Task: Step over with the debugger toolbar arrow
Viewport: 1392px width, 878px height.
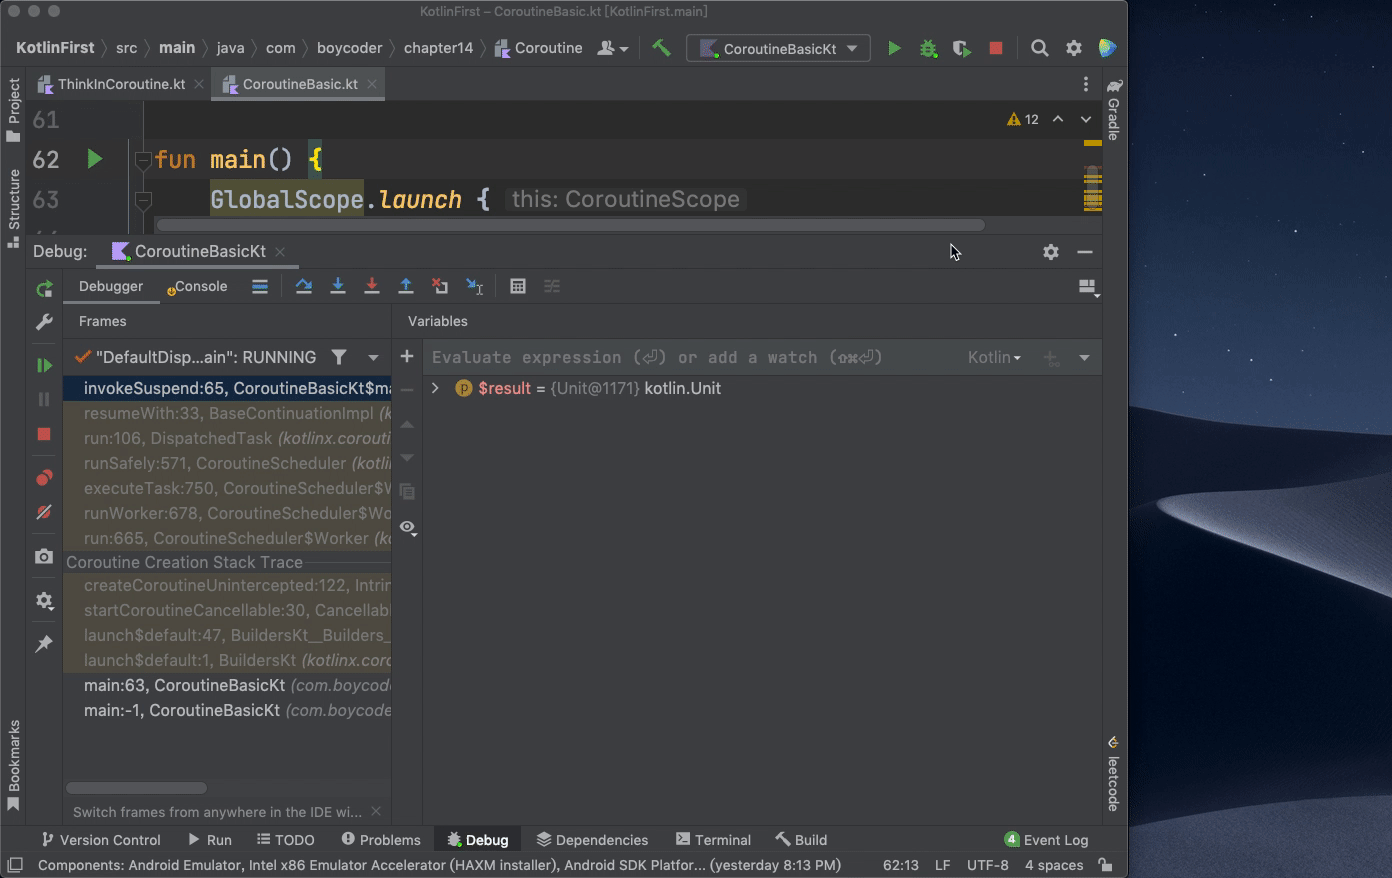Action: pos(304,287)
